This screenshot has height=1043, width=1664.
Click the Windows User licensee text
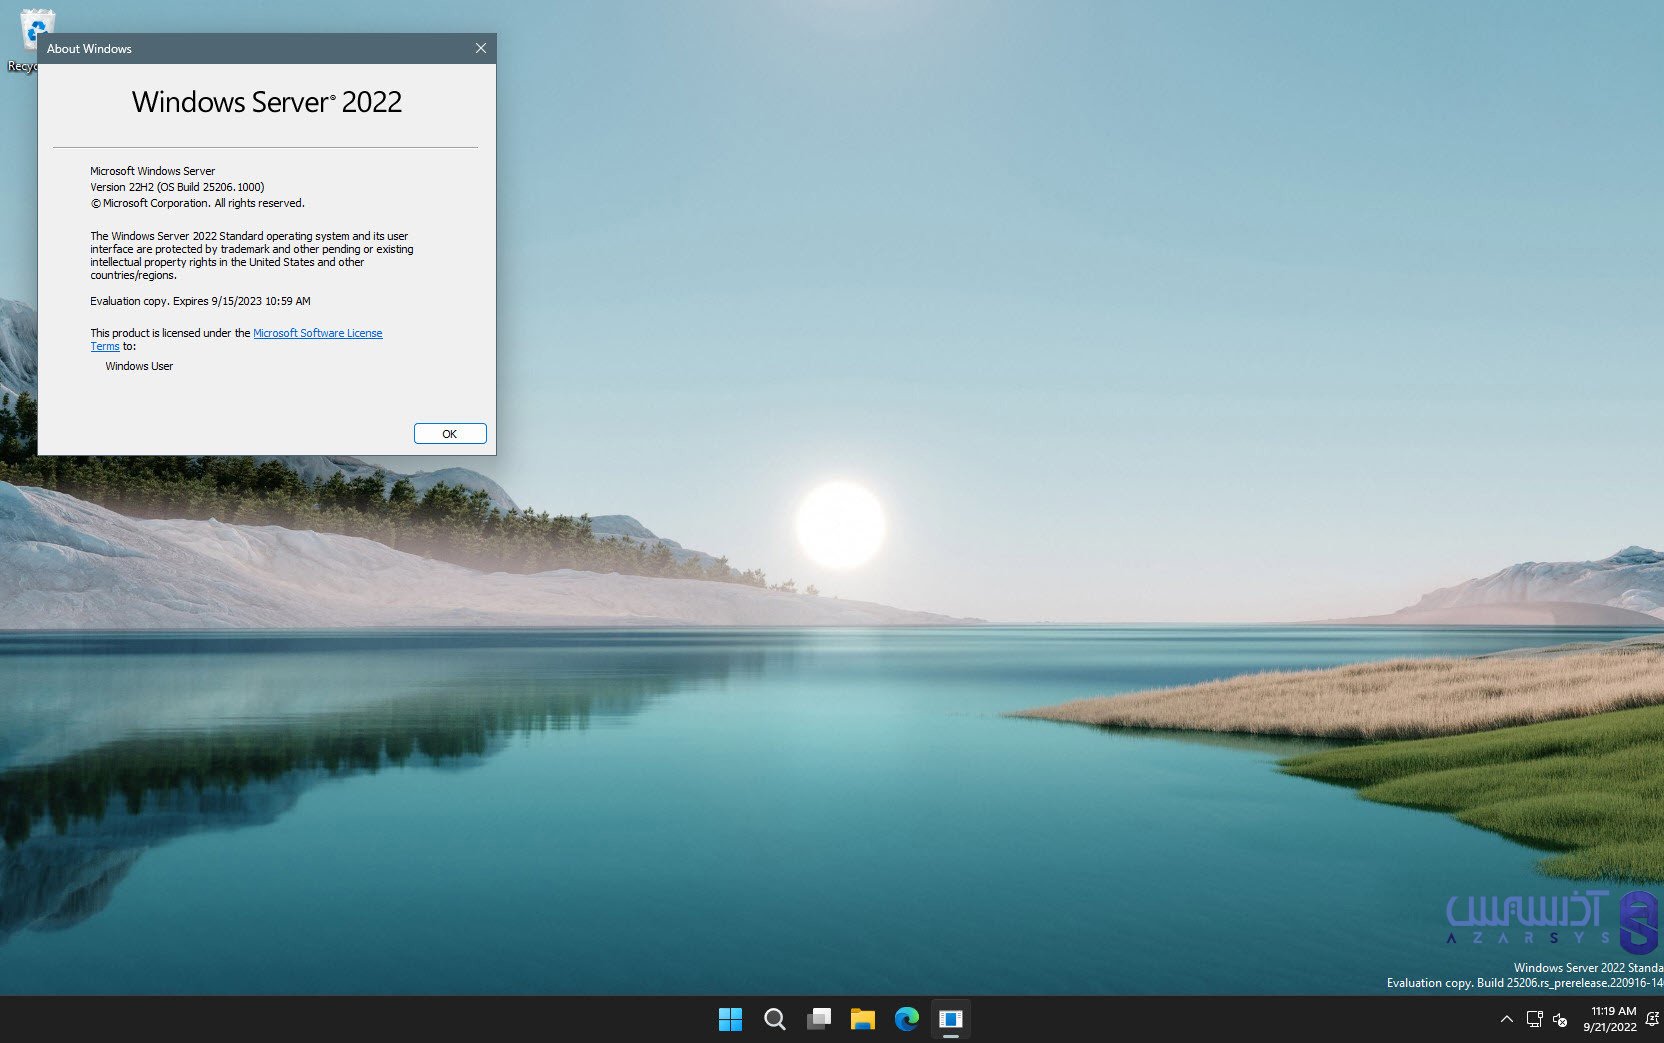139,366
